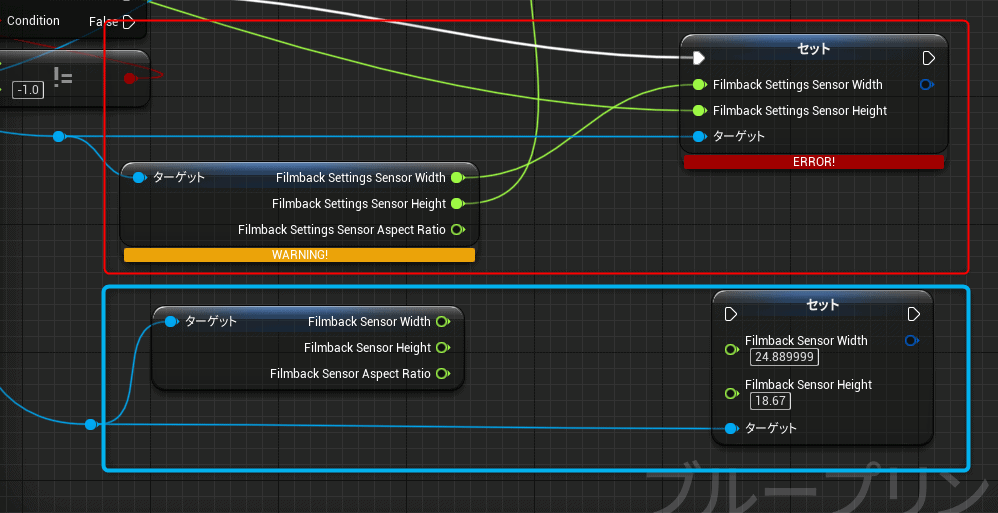Click the Filmback Settings Sensor Width input pin on the upper セット node
Screen dimensions: 998x513
(x=699, y=85)
